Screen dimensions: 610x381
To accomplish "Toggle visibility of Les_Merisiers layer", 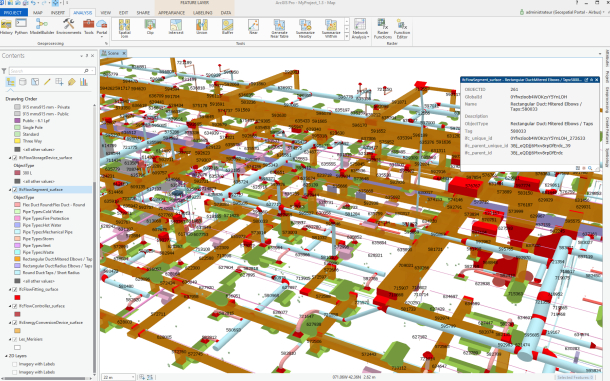I will coord(15,339).
